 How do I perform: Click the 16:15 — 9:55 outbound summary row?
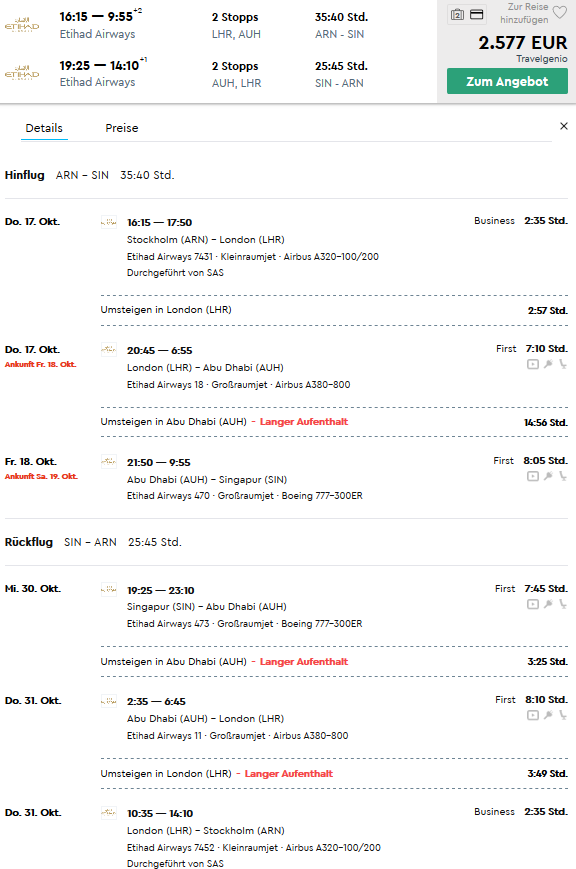point(218,25)
